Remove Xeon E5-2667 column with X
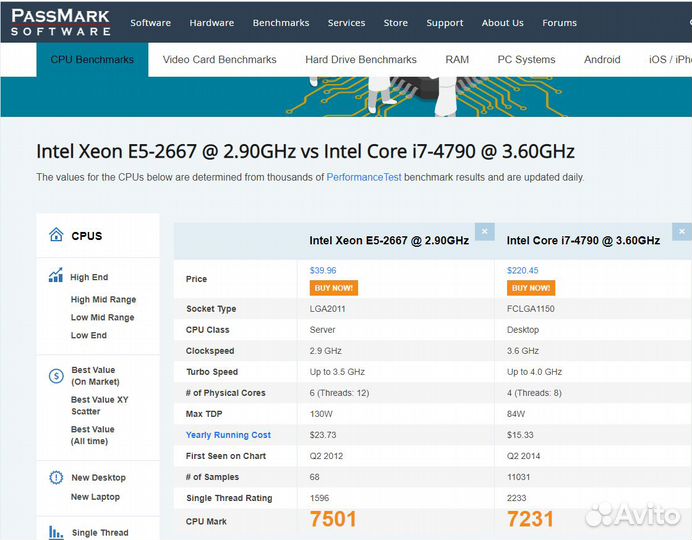Screen dimensions: 692x540 pos(485,232)
